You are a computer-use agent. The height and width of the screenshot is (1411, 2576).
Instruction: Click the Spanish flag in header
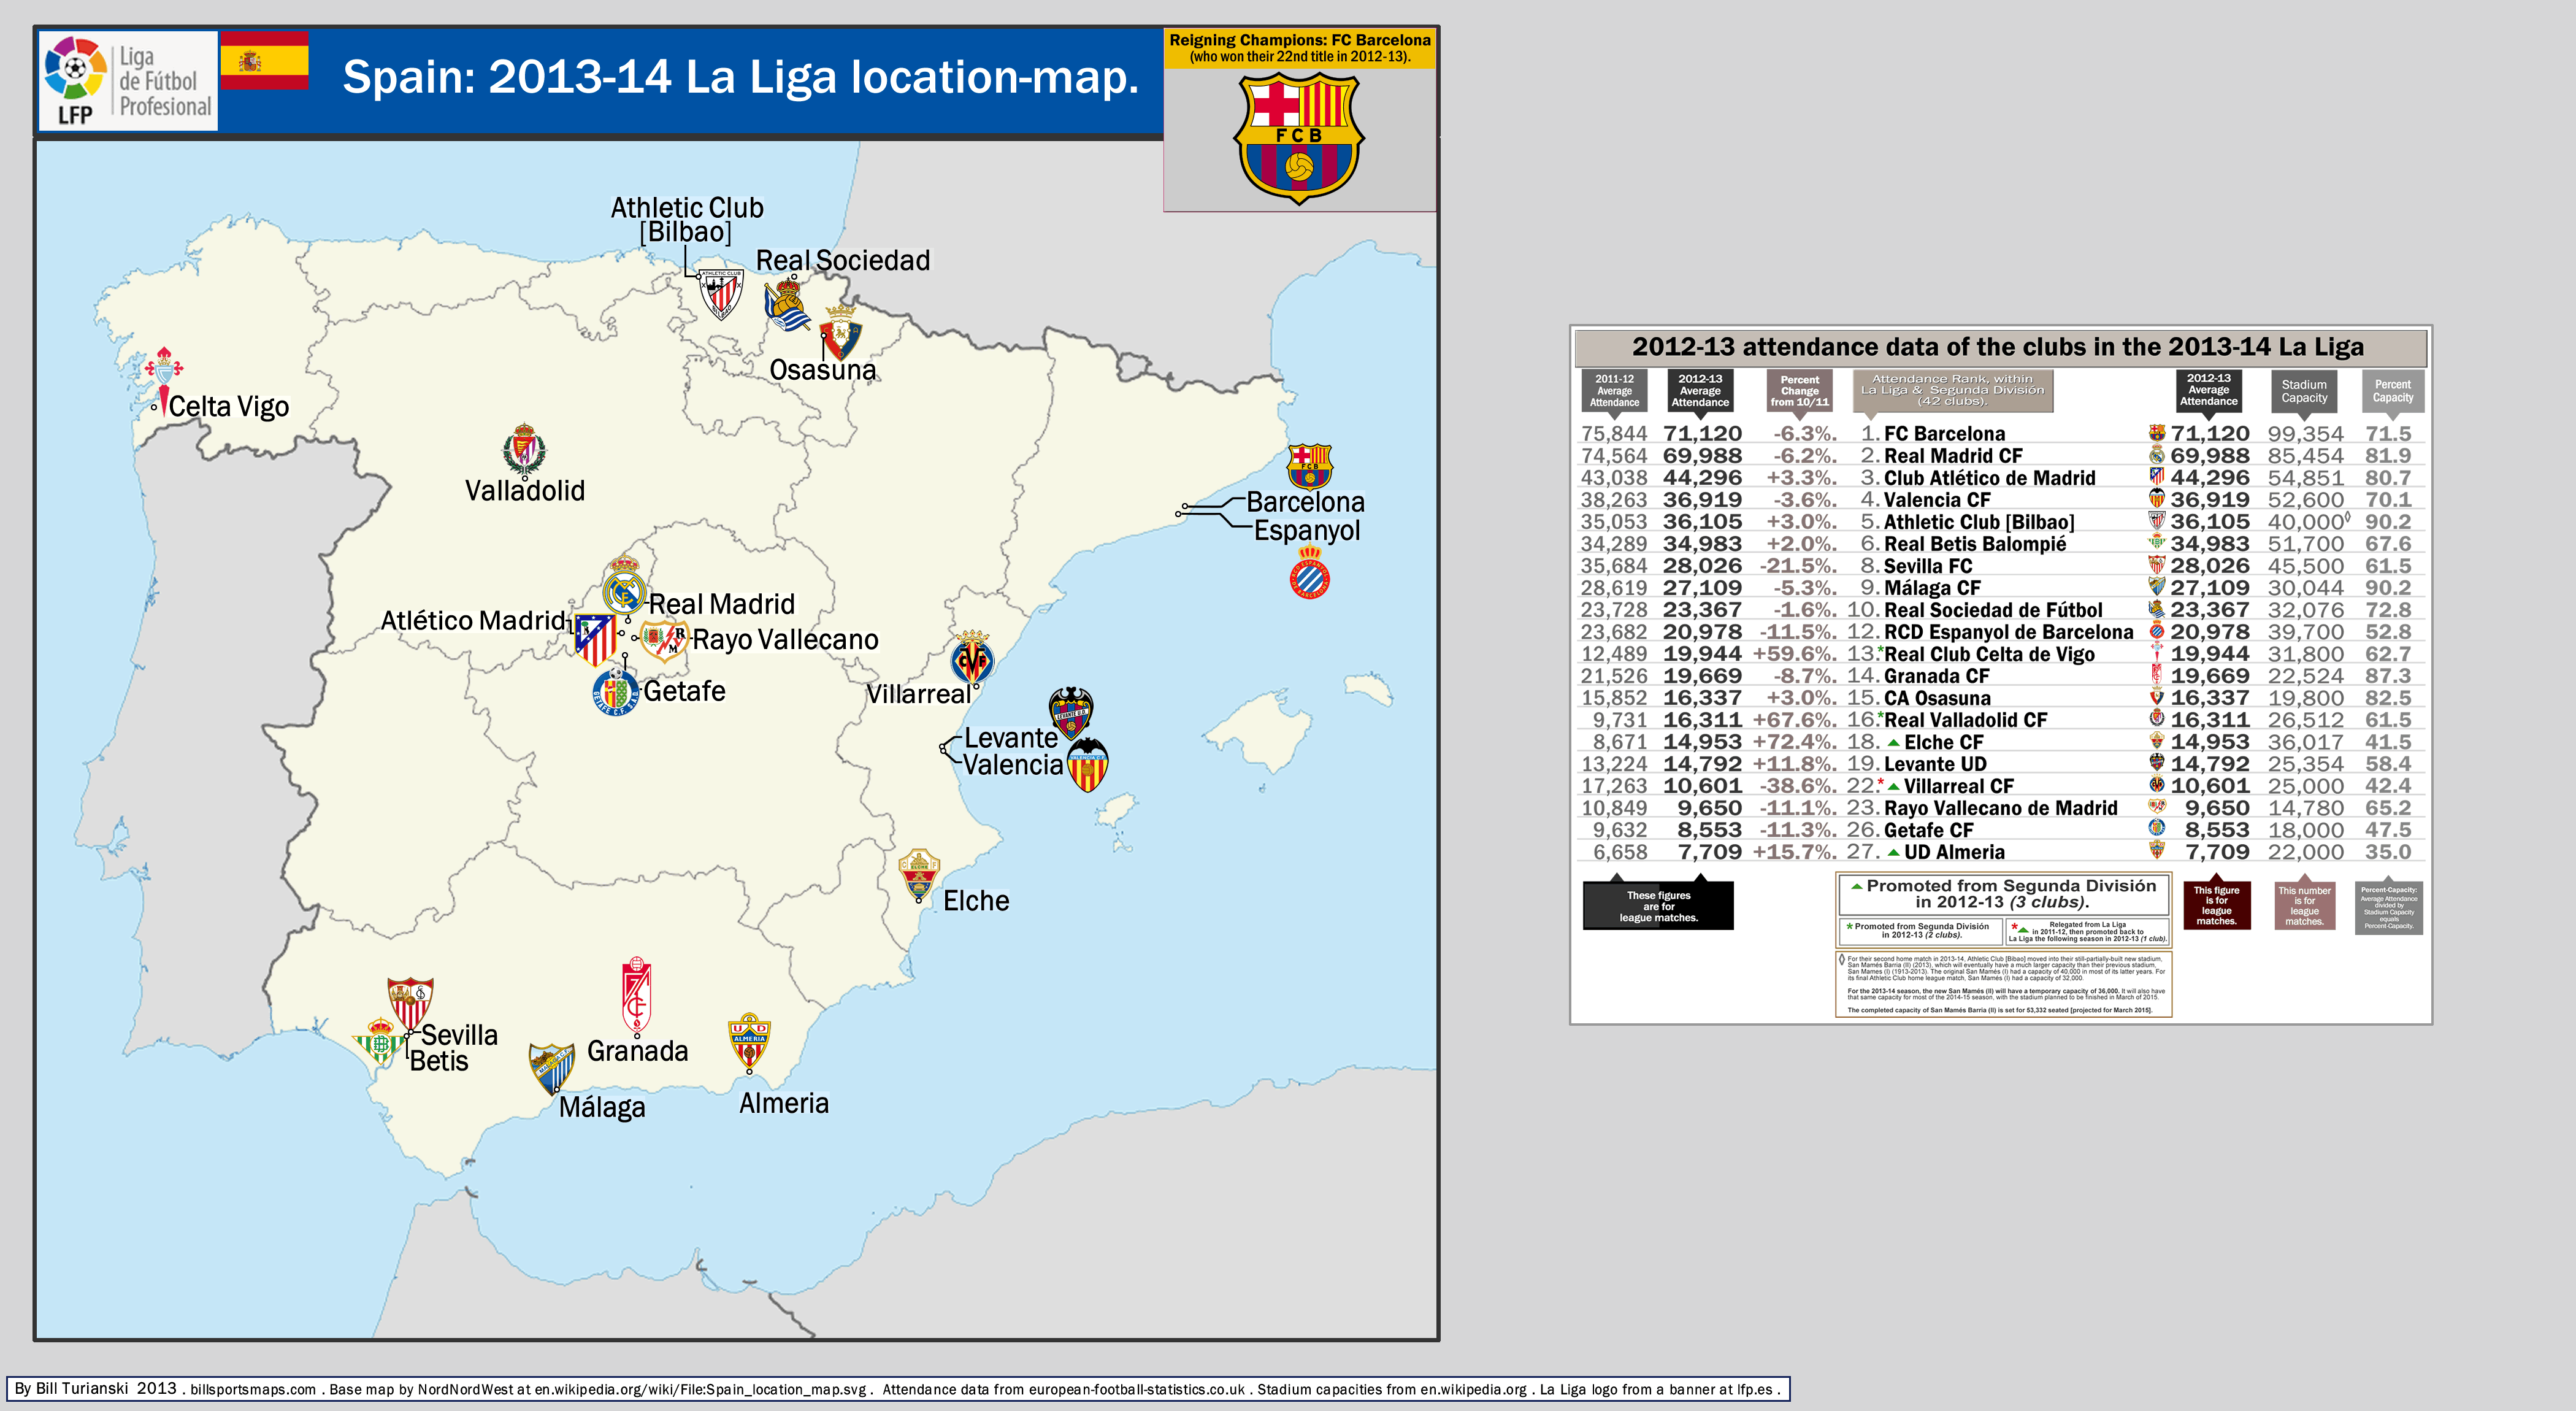[265, 61]
